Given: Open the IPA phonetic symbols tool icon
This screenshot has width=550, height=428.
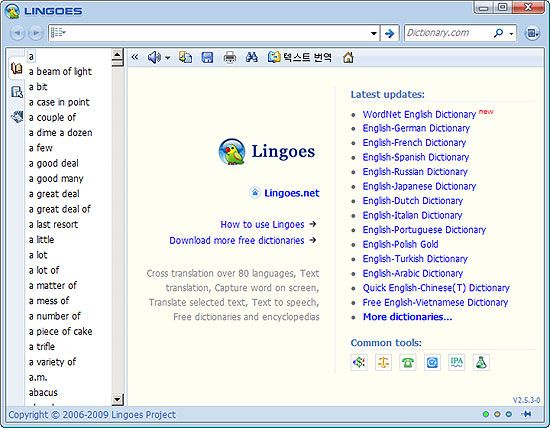Looking at the screenshot, I should click(x=456, y=362).
